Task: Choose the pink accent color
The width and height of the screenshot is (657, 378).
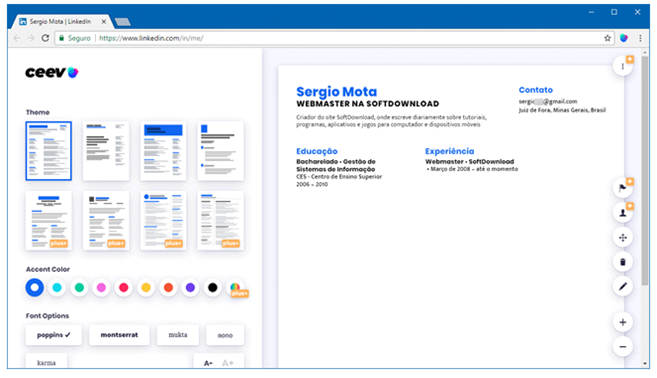Action: pyautogui.click(x=101, y=287)
